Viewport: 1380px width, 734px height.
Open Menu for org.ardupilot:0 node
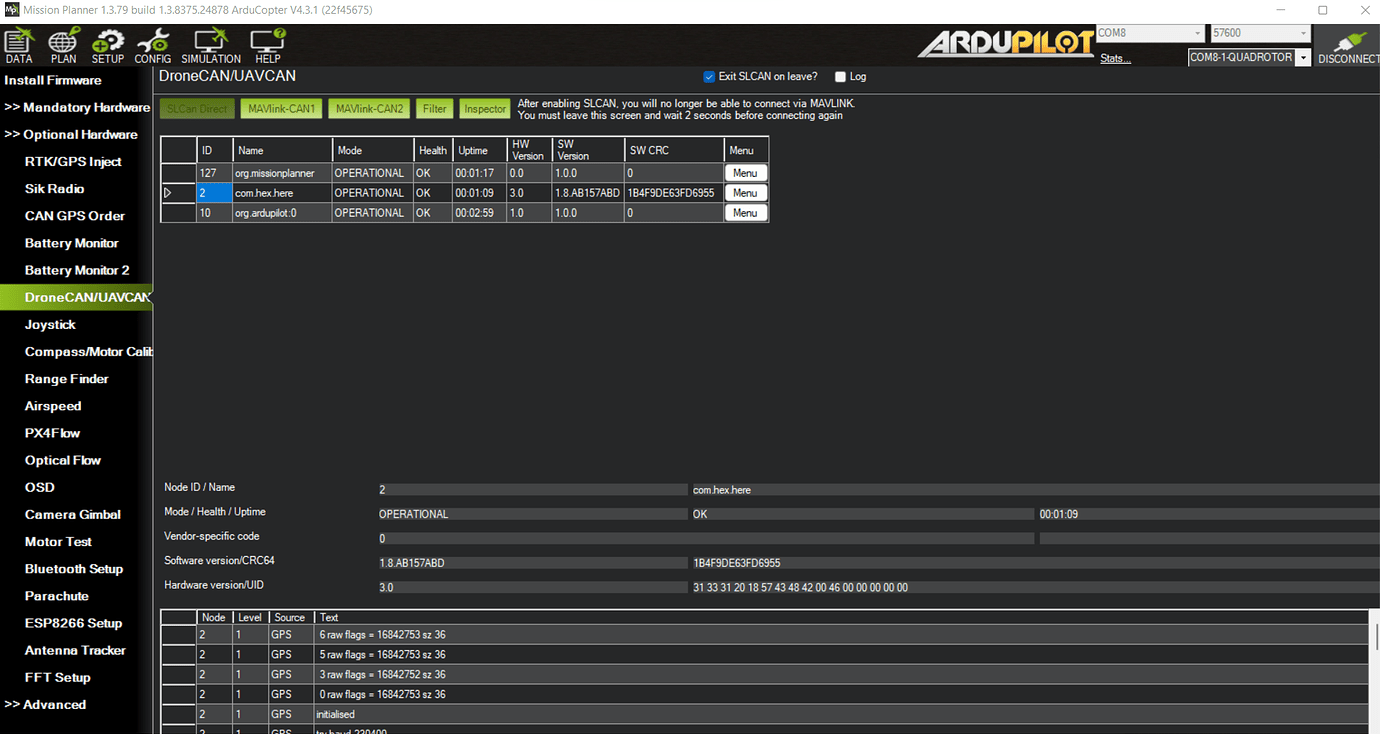(745, 213)
